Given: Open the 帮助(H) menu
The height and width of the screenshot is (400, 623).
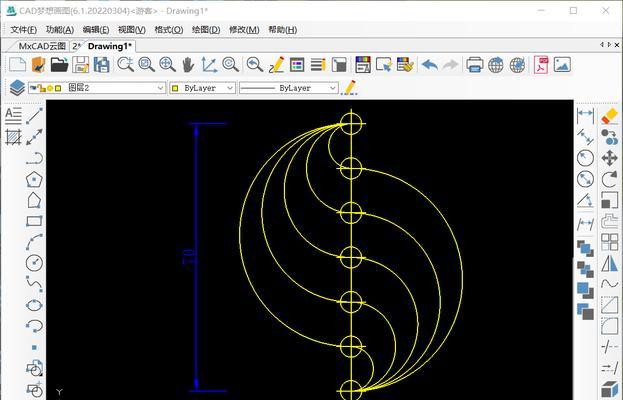Looking at the screenshot, I should (282, 30).
